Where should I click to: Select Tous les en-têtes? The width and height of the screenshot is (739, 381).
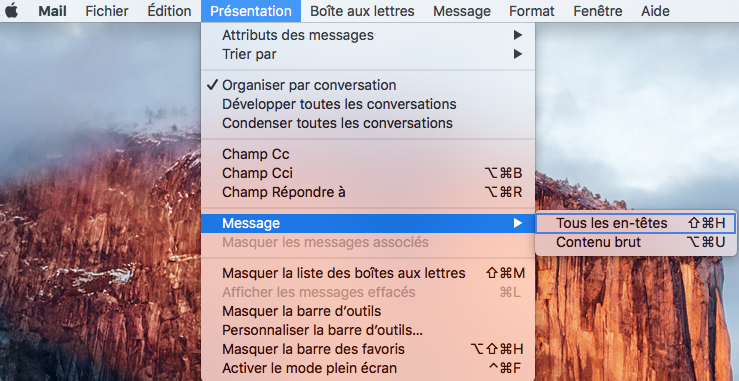tap(635, 223)
